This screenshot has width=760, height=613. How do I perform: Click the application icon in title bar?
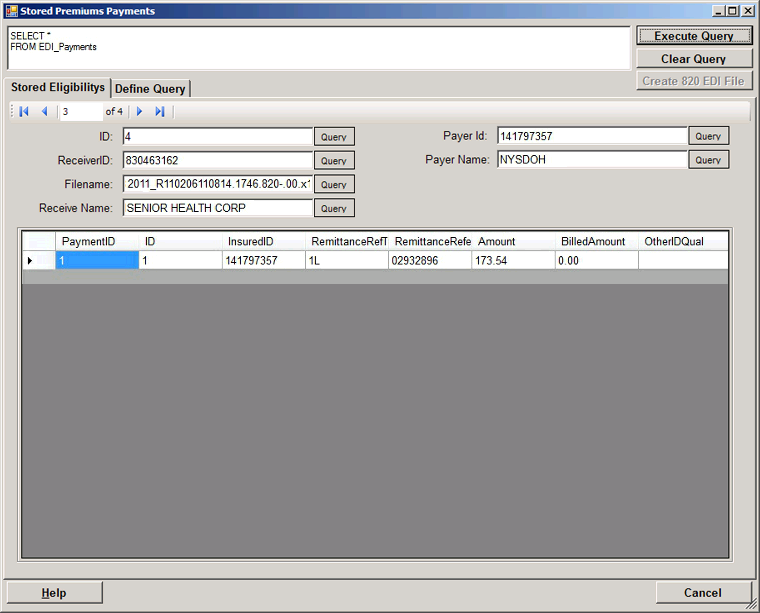(11, 11)
